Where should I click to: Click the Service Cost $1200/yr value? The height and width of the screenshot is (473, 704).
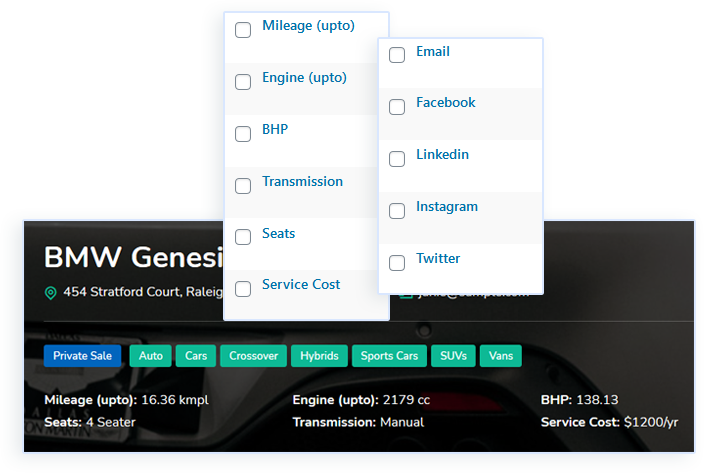pos(651,422)
